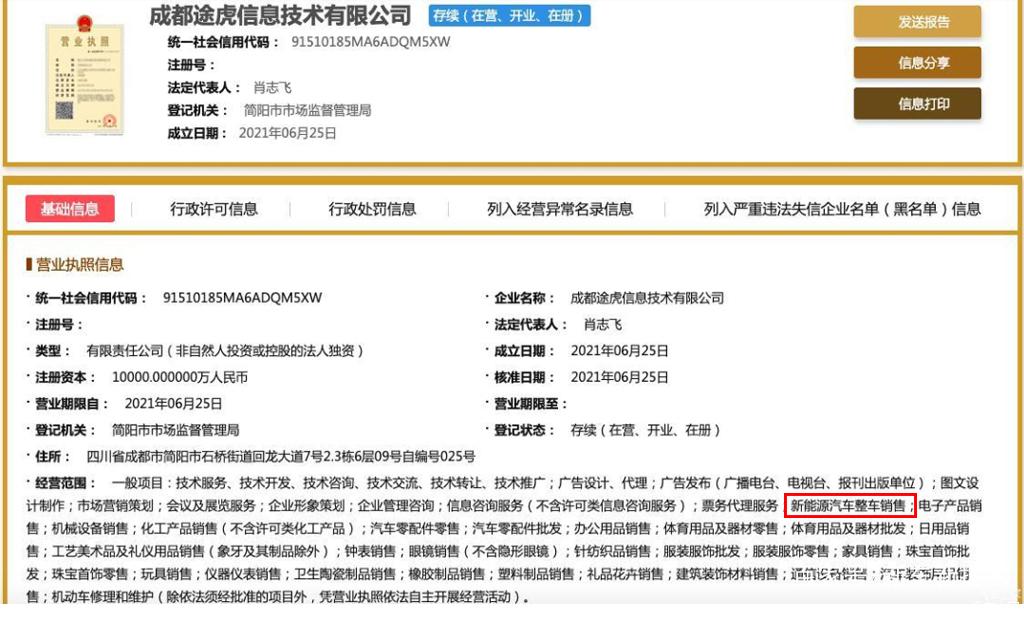Click the 登记机关 value 简阳市市场监督管理局 in header
The image size is (1024, 618).
coord(308,110)
